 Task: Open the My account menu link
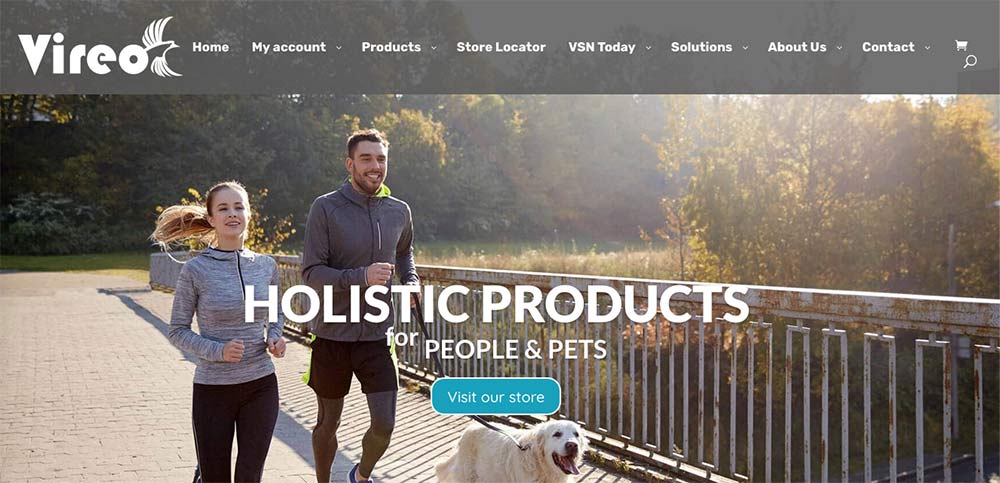289,47
